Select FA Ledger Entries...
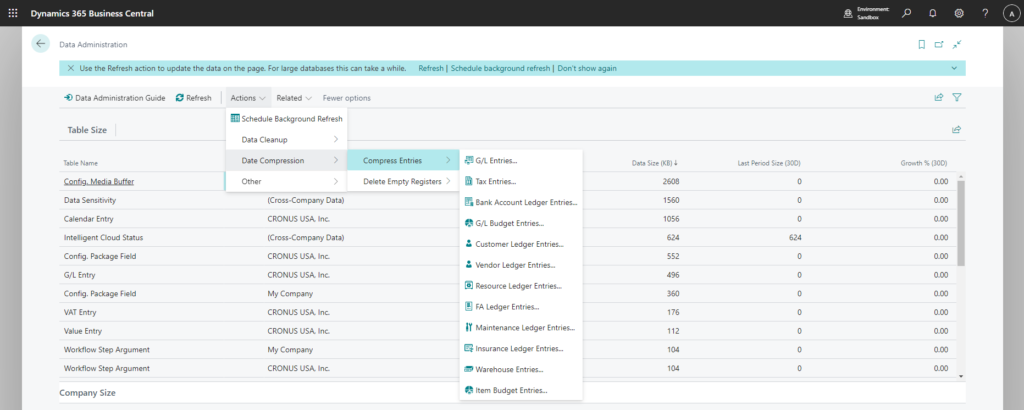1024x410 pixels. pyautogui.click(x=521, y=307)
